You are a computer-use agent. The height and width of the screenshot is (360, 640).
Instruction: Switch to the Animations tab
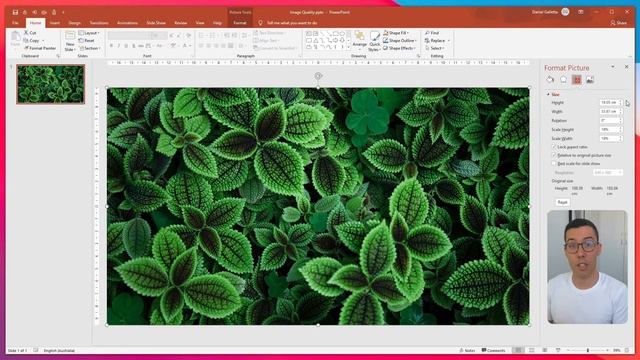pos(127,23)
